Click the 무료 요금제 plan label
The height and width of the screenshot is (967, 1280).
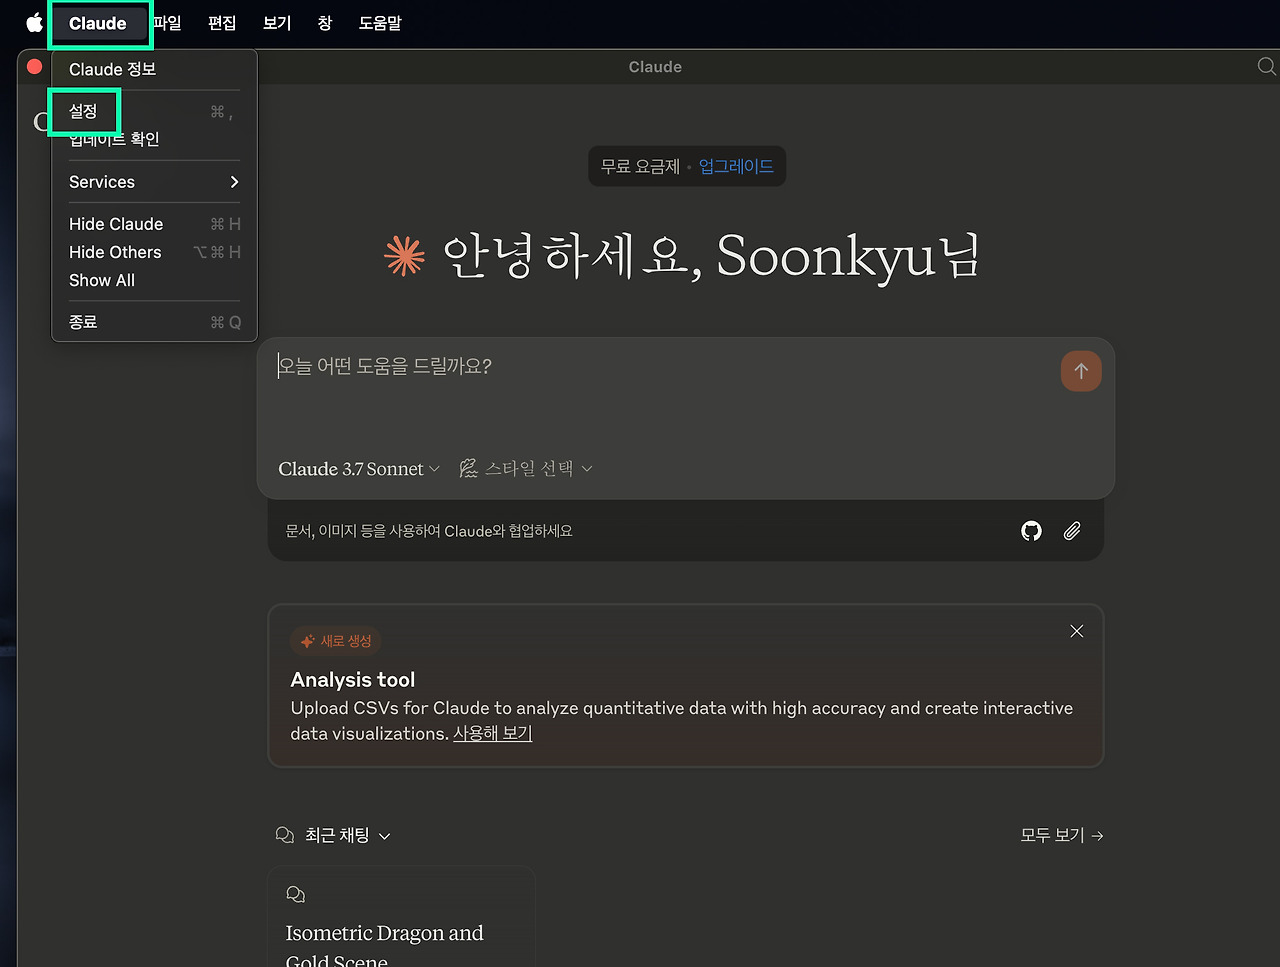click(x=640, y=166)
